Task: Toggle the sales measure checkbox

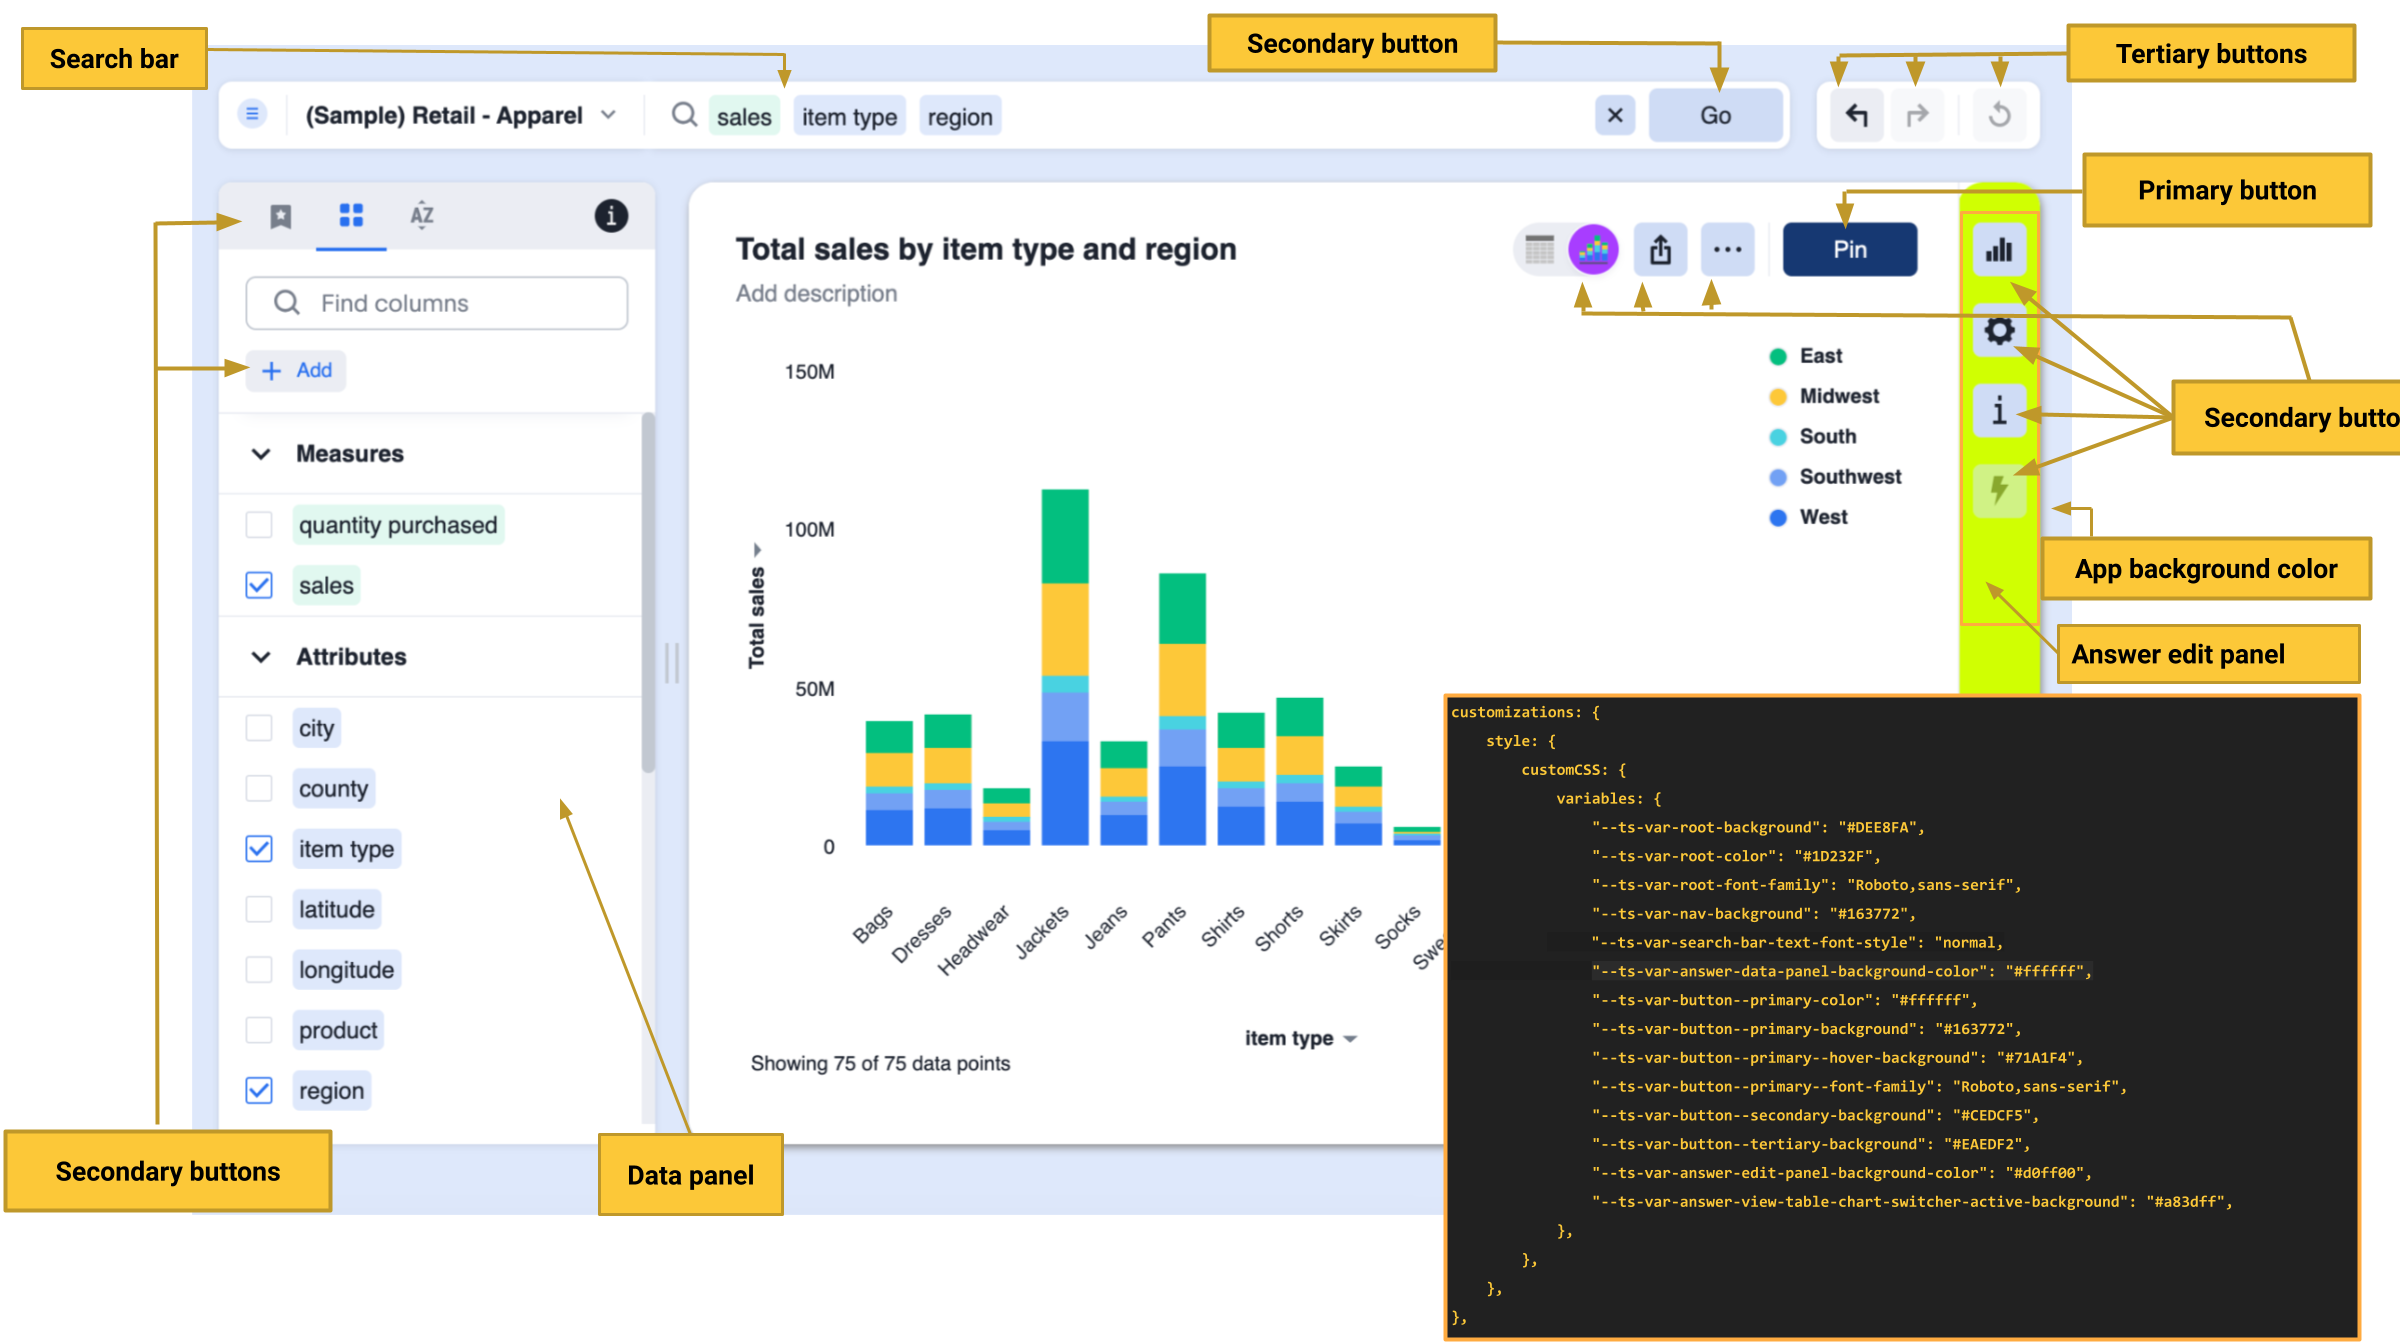Action: coord(259,584)
